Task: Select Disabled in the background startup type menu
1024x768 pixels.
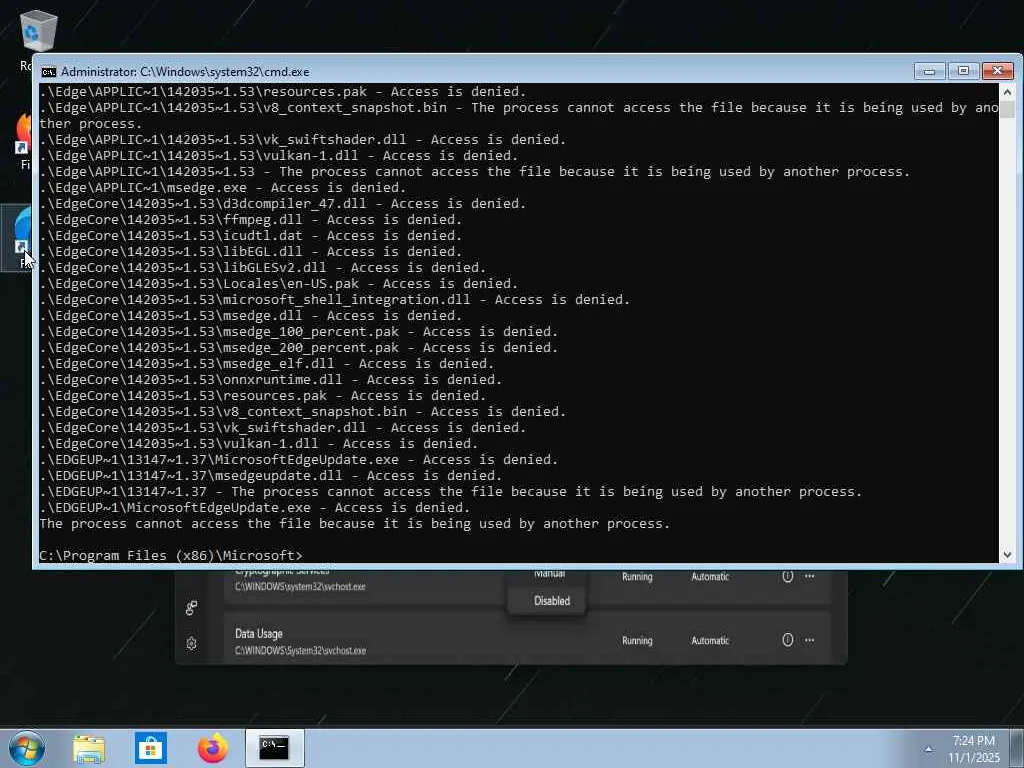Action: pyautogui.click(x=551, y=601)
